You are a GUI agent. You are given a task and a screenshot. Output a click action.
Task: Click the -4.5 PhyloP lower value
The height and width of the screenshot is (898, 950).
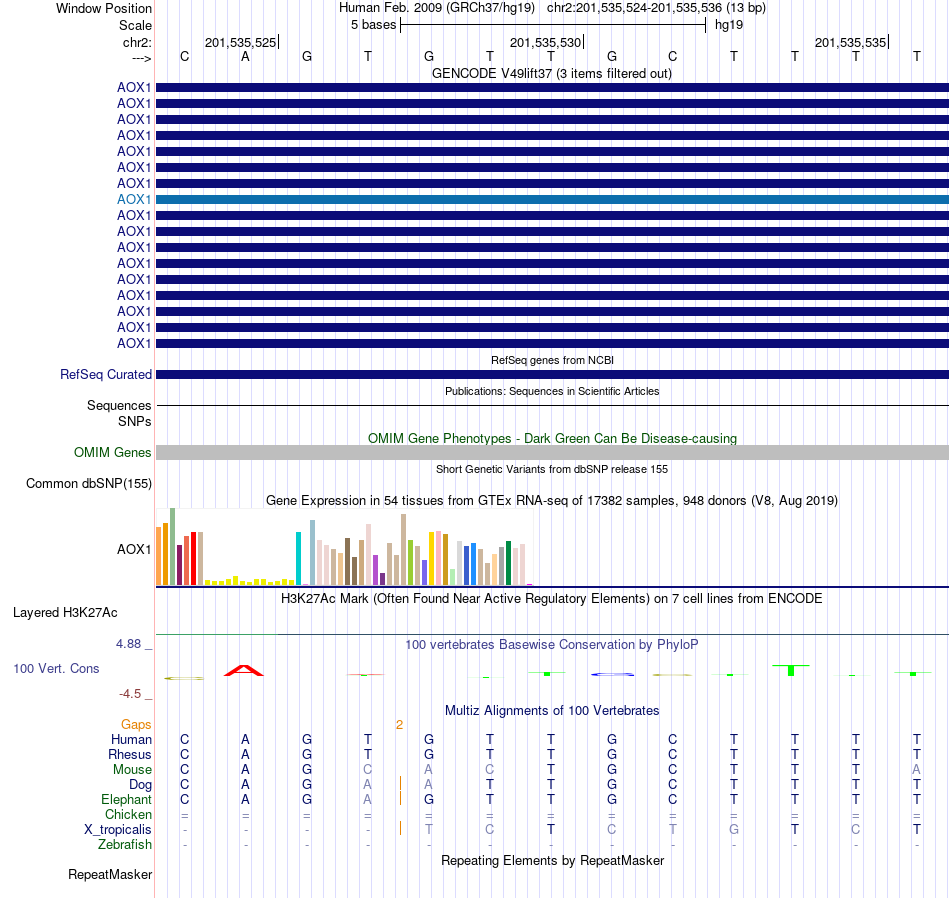pyautogui.click(x=130, y=694)
